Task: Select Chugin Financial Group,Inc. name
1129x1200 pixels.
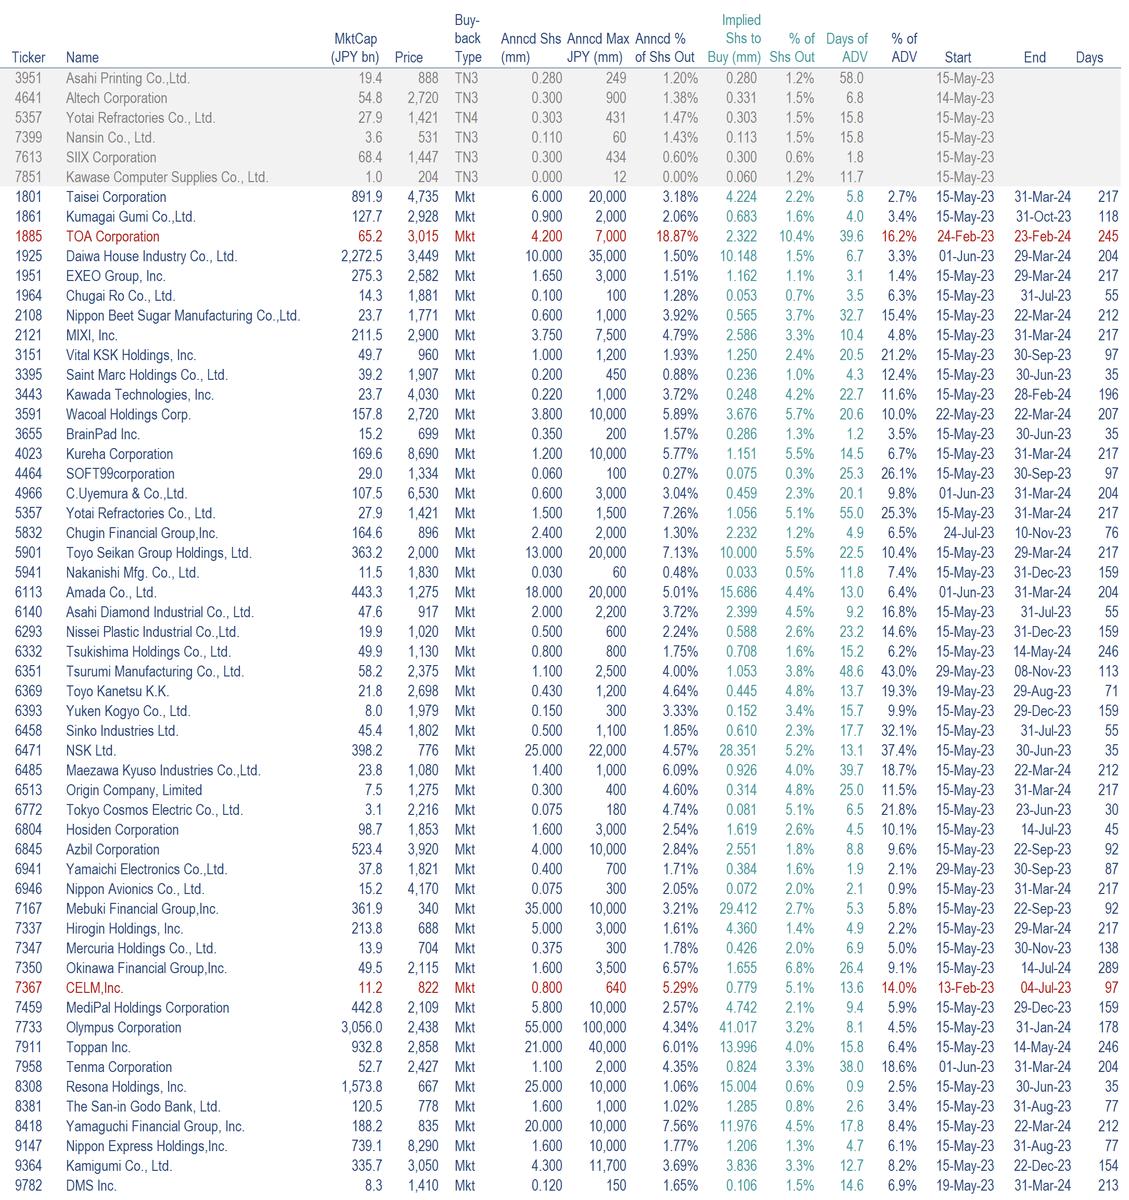Action: click(142, 534)
